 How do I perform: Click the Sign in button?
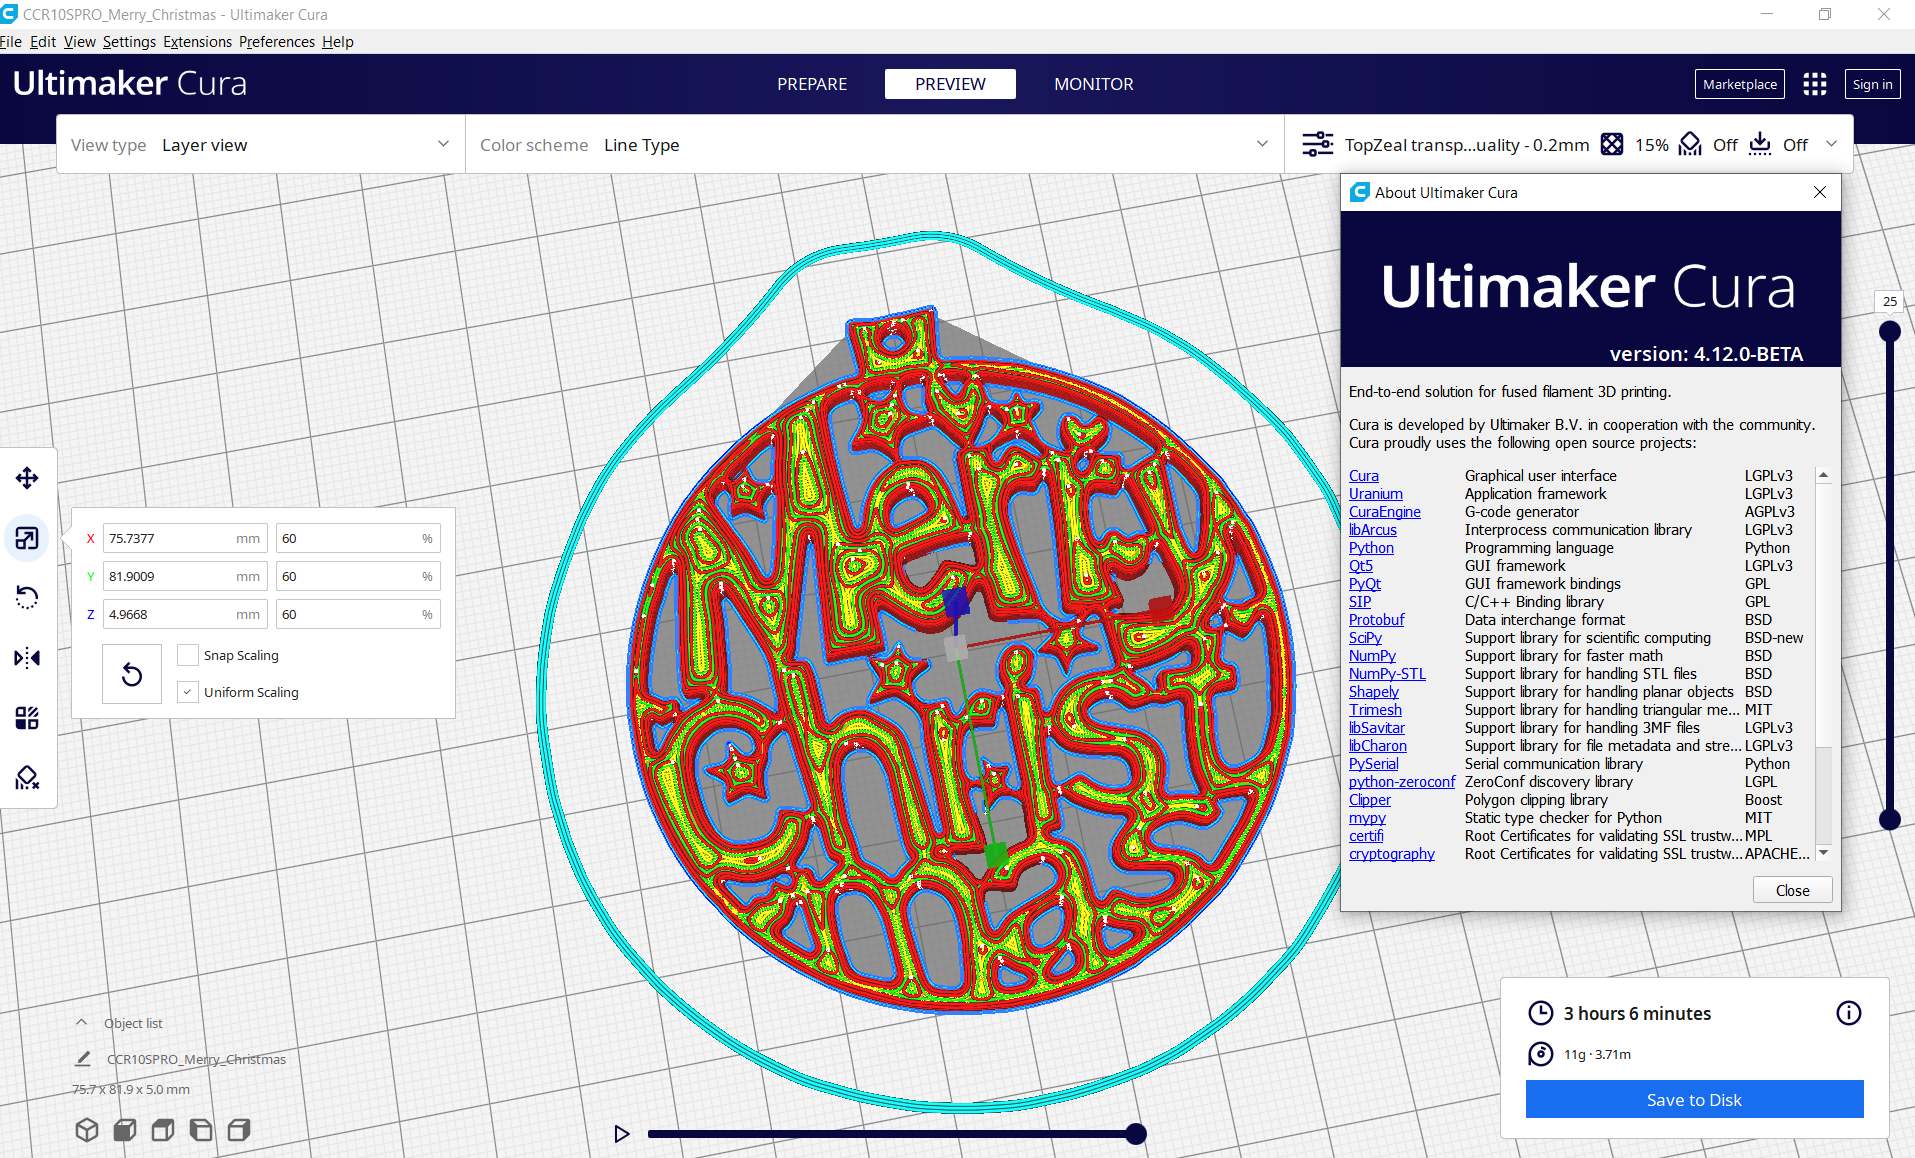[x=1872, y=84]
